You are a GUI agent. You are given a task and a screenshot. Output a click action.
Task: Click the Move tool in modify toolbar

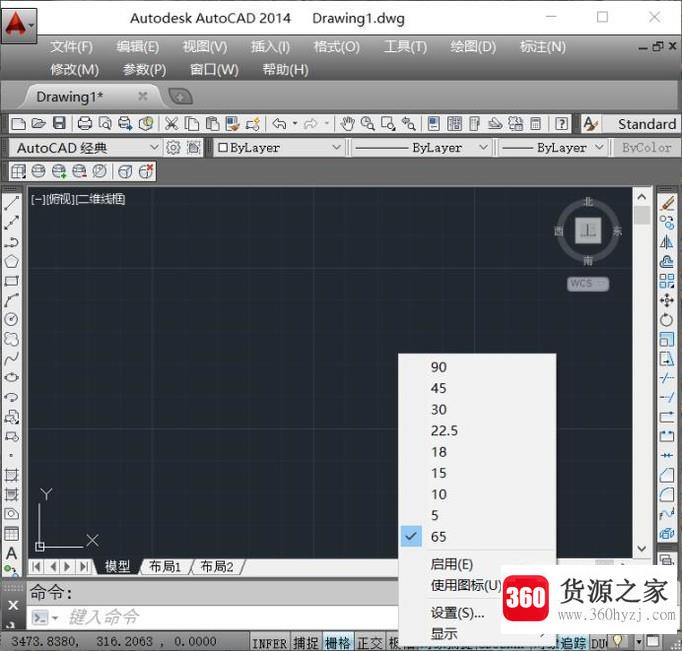coord(667,300)
